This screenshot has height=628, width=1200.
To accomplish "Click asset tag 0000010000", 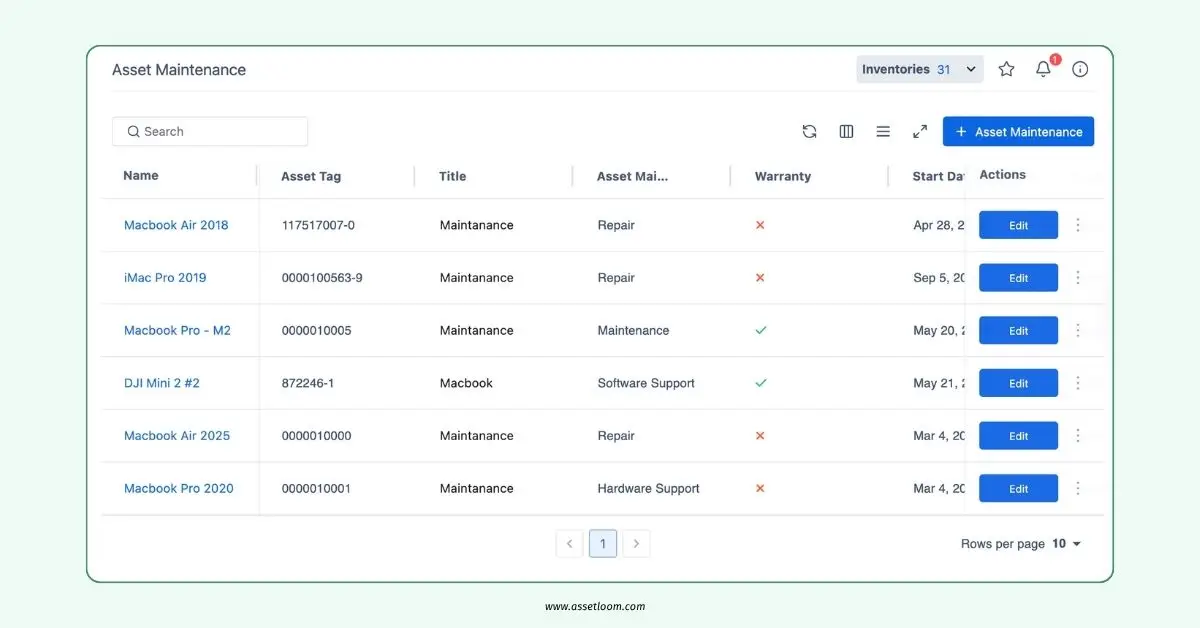I will point(317,436).
